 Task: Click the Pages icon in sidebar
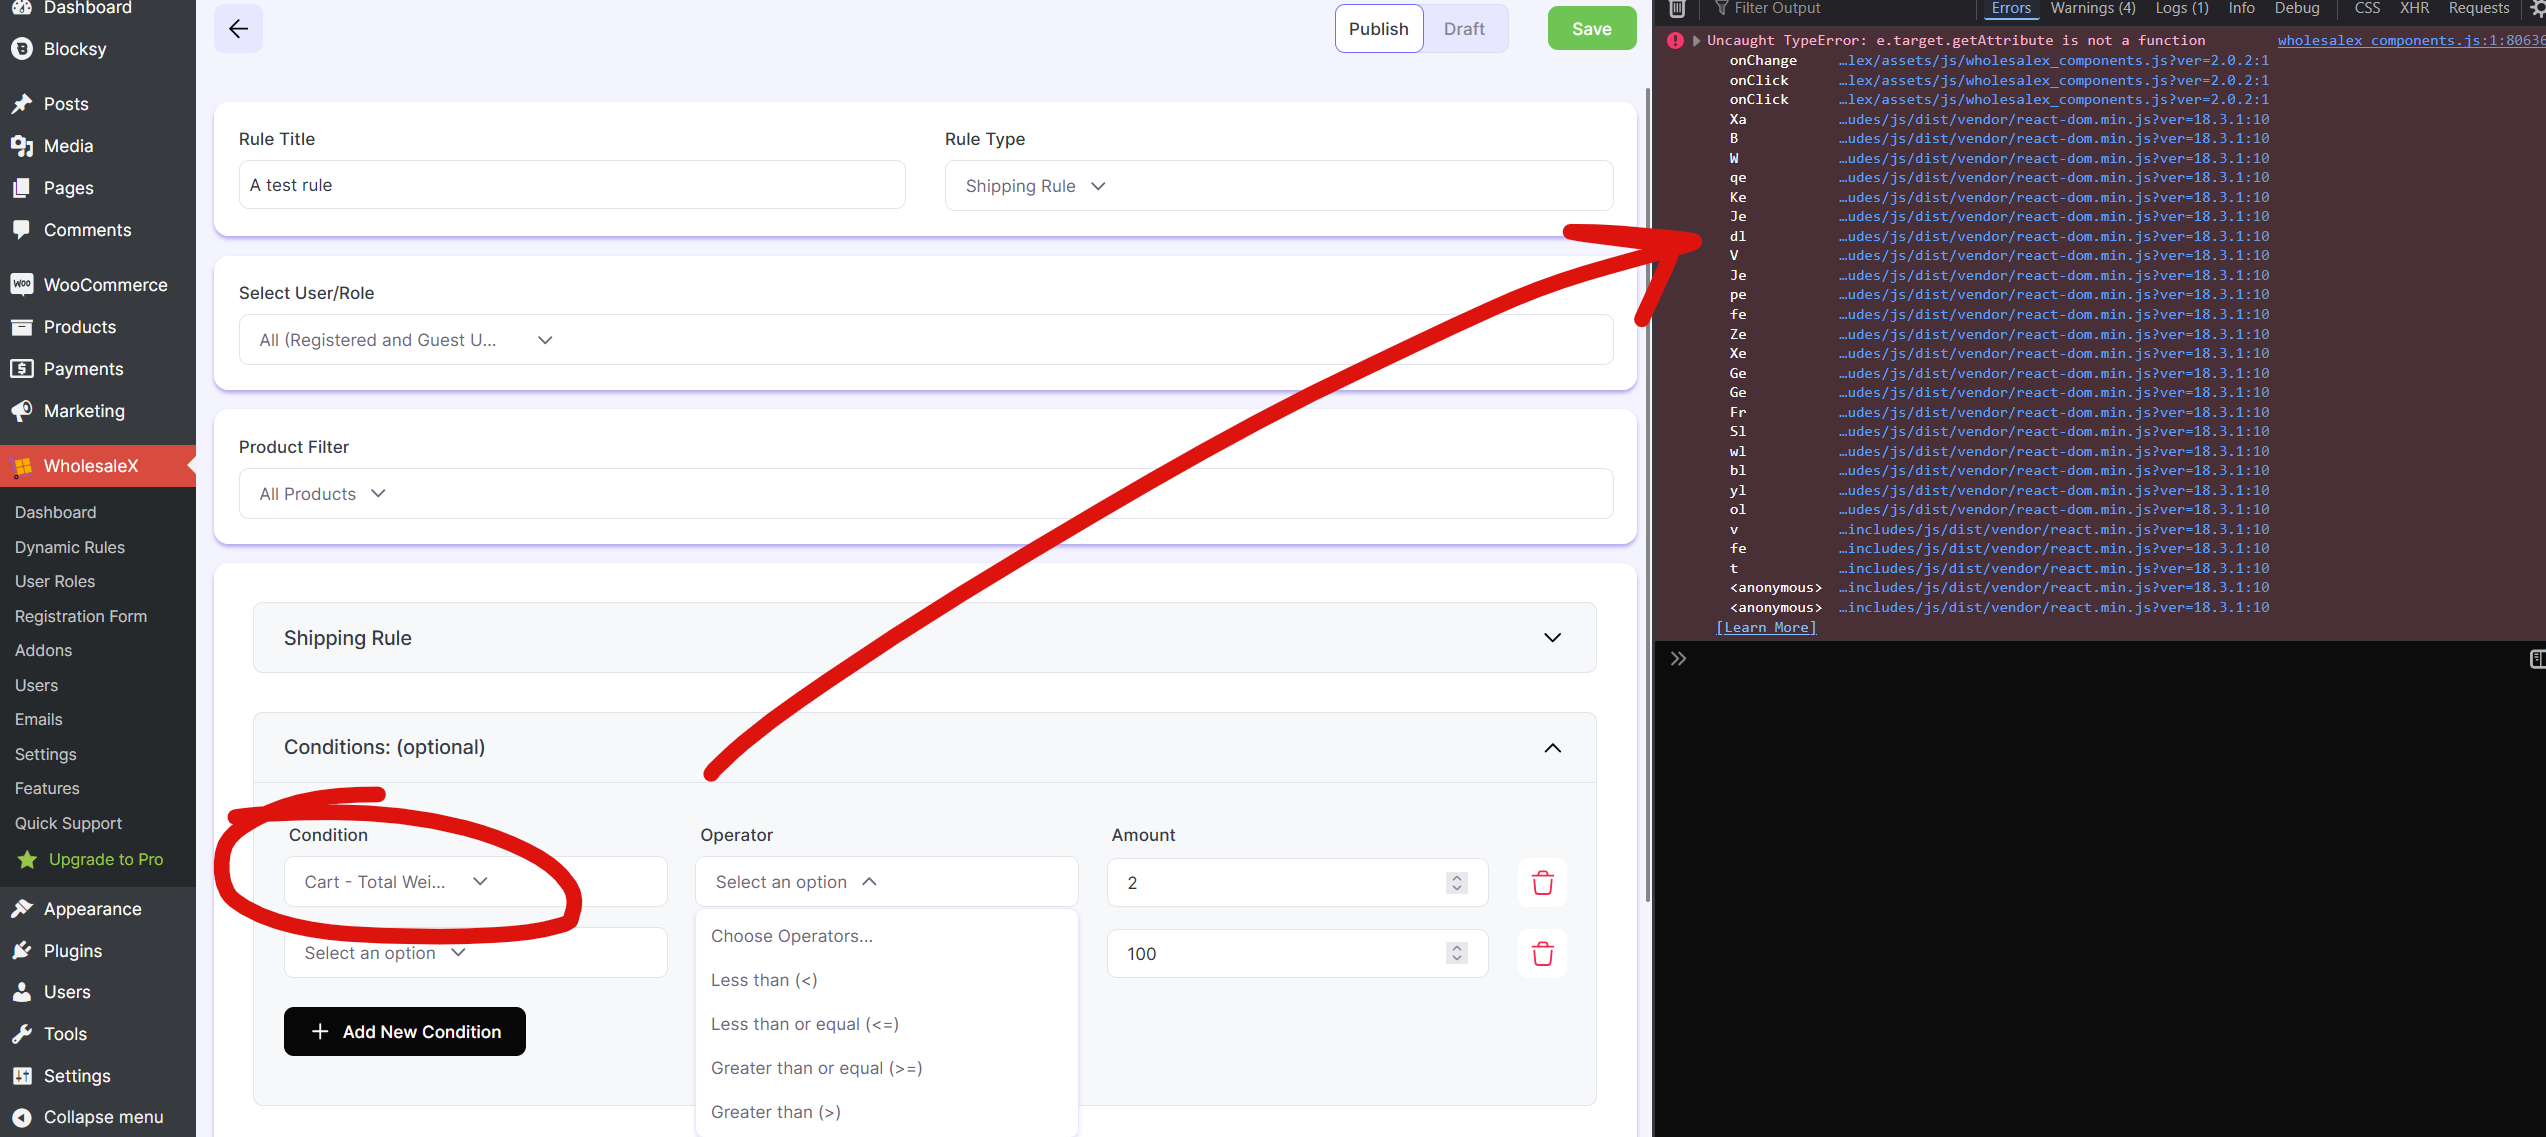pyautogui.click(x=22, y=188)
